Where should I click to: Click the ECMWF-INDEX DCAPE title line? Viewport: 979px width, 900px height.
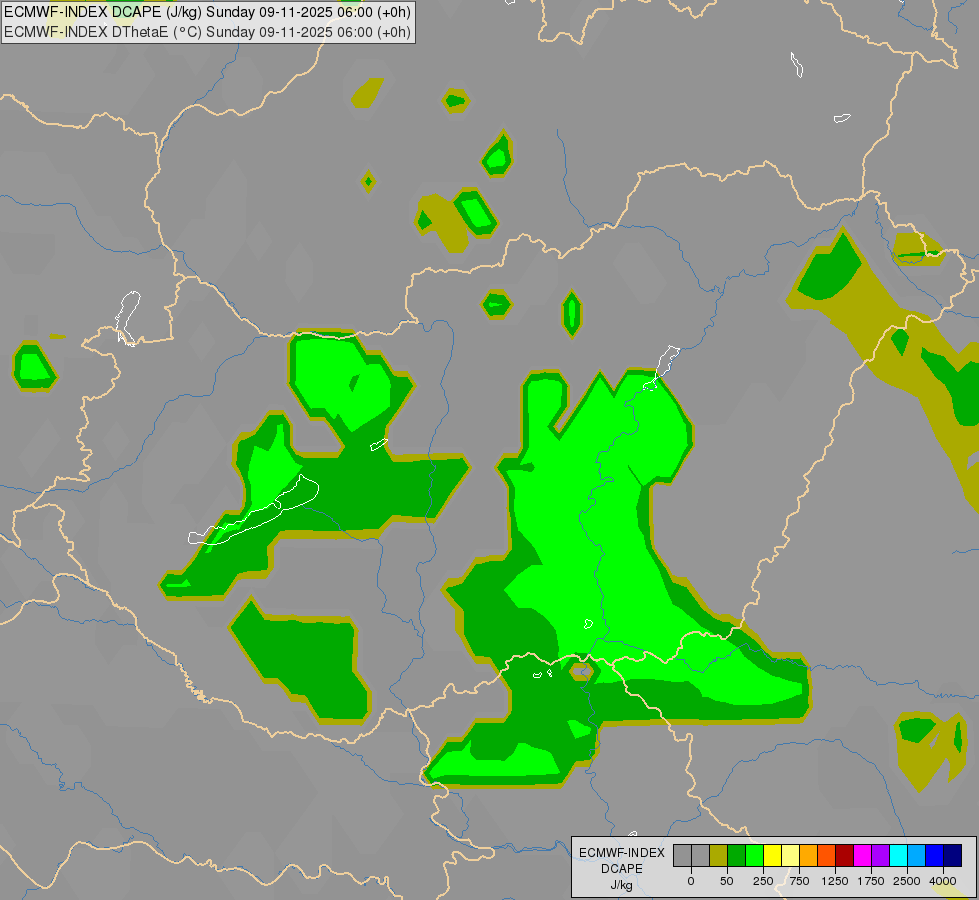207,12
